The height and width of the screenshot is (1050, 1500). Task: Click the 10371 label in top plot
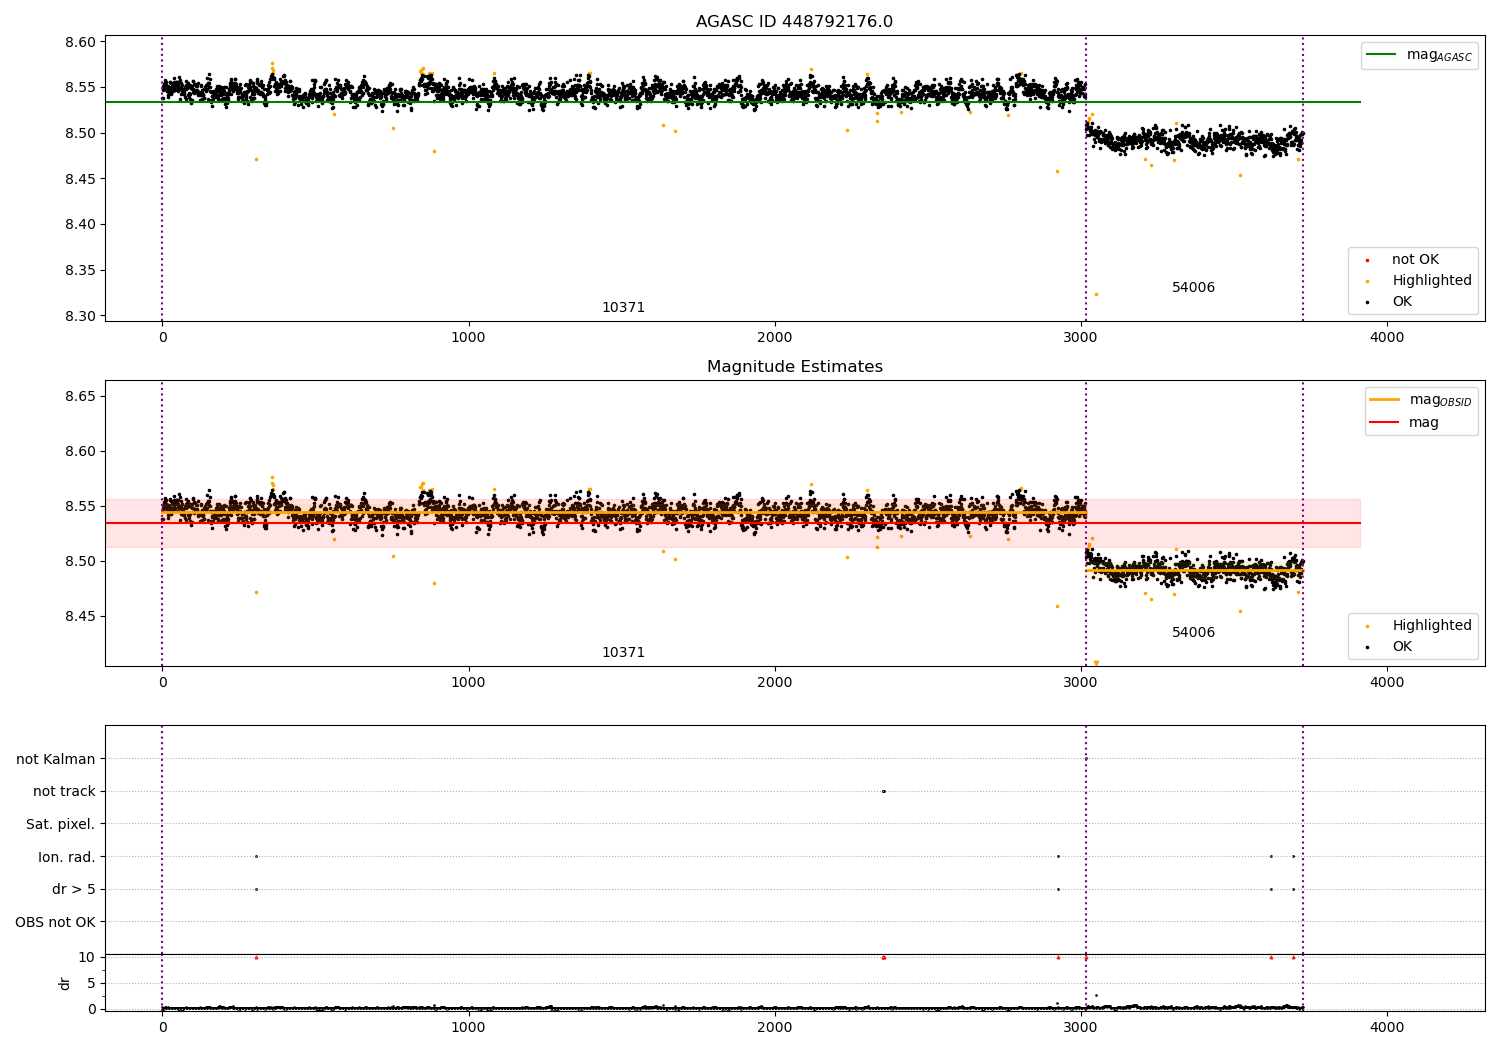click(623, 308)
